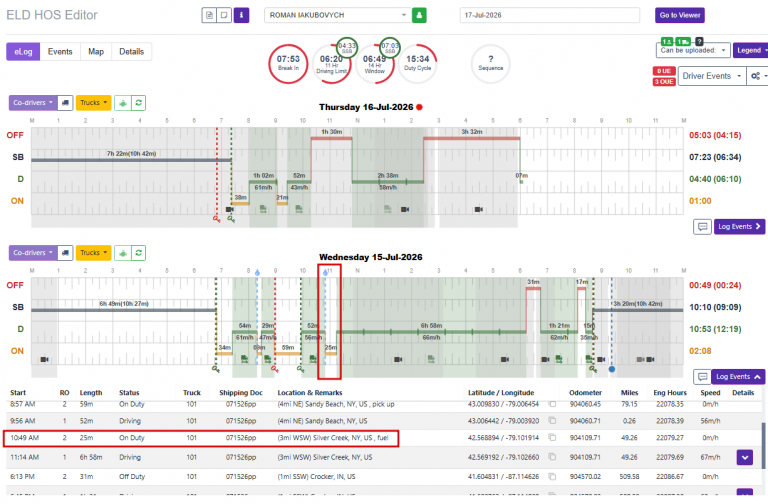This screenshot has height=504, width=768.
Task: Open Thursday's Log Events button
Action: click(x=739, y=227)
